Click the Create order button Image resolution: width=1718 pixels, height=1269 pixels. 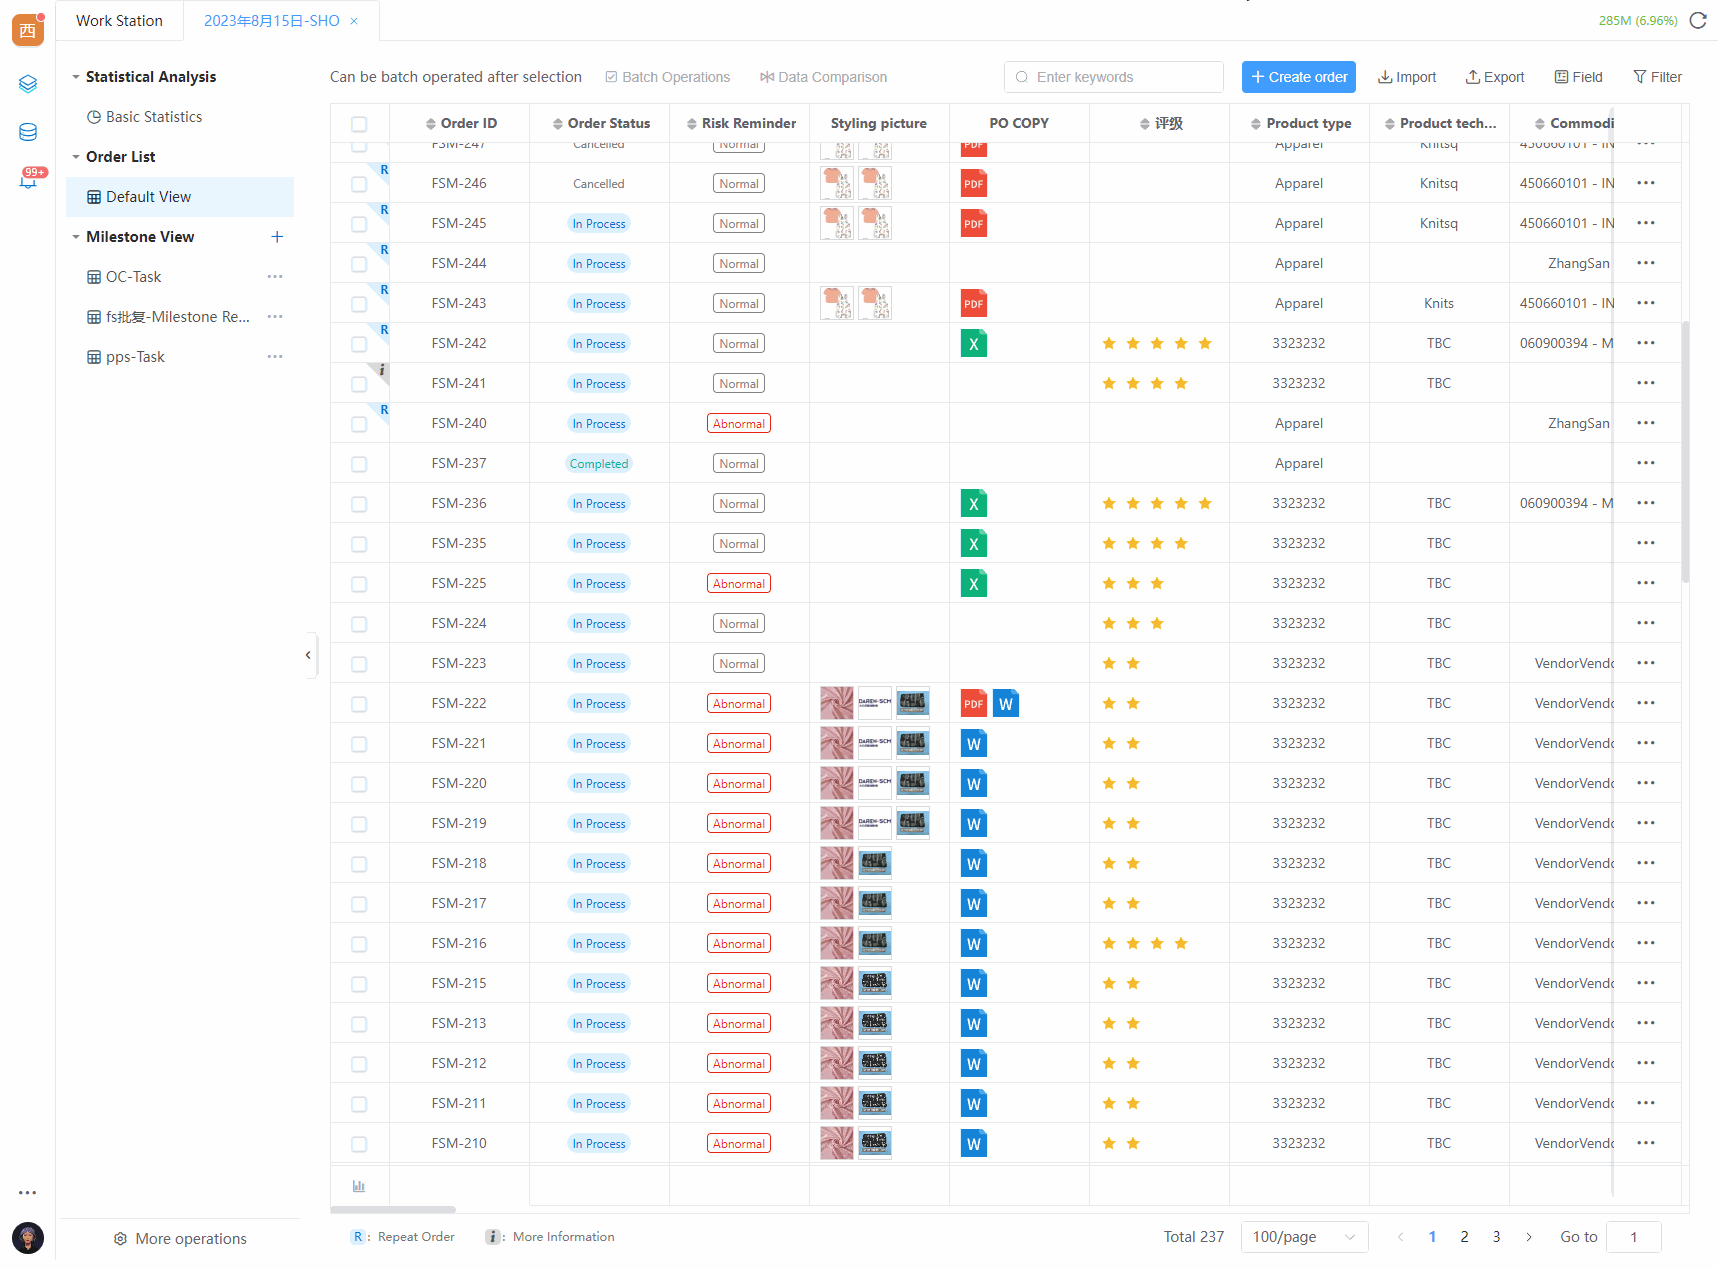pos(1298,77)
